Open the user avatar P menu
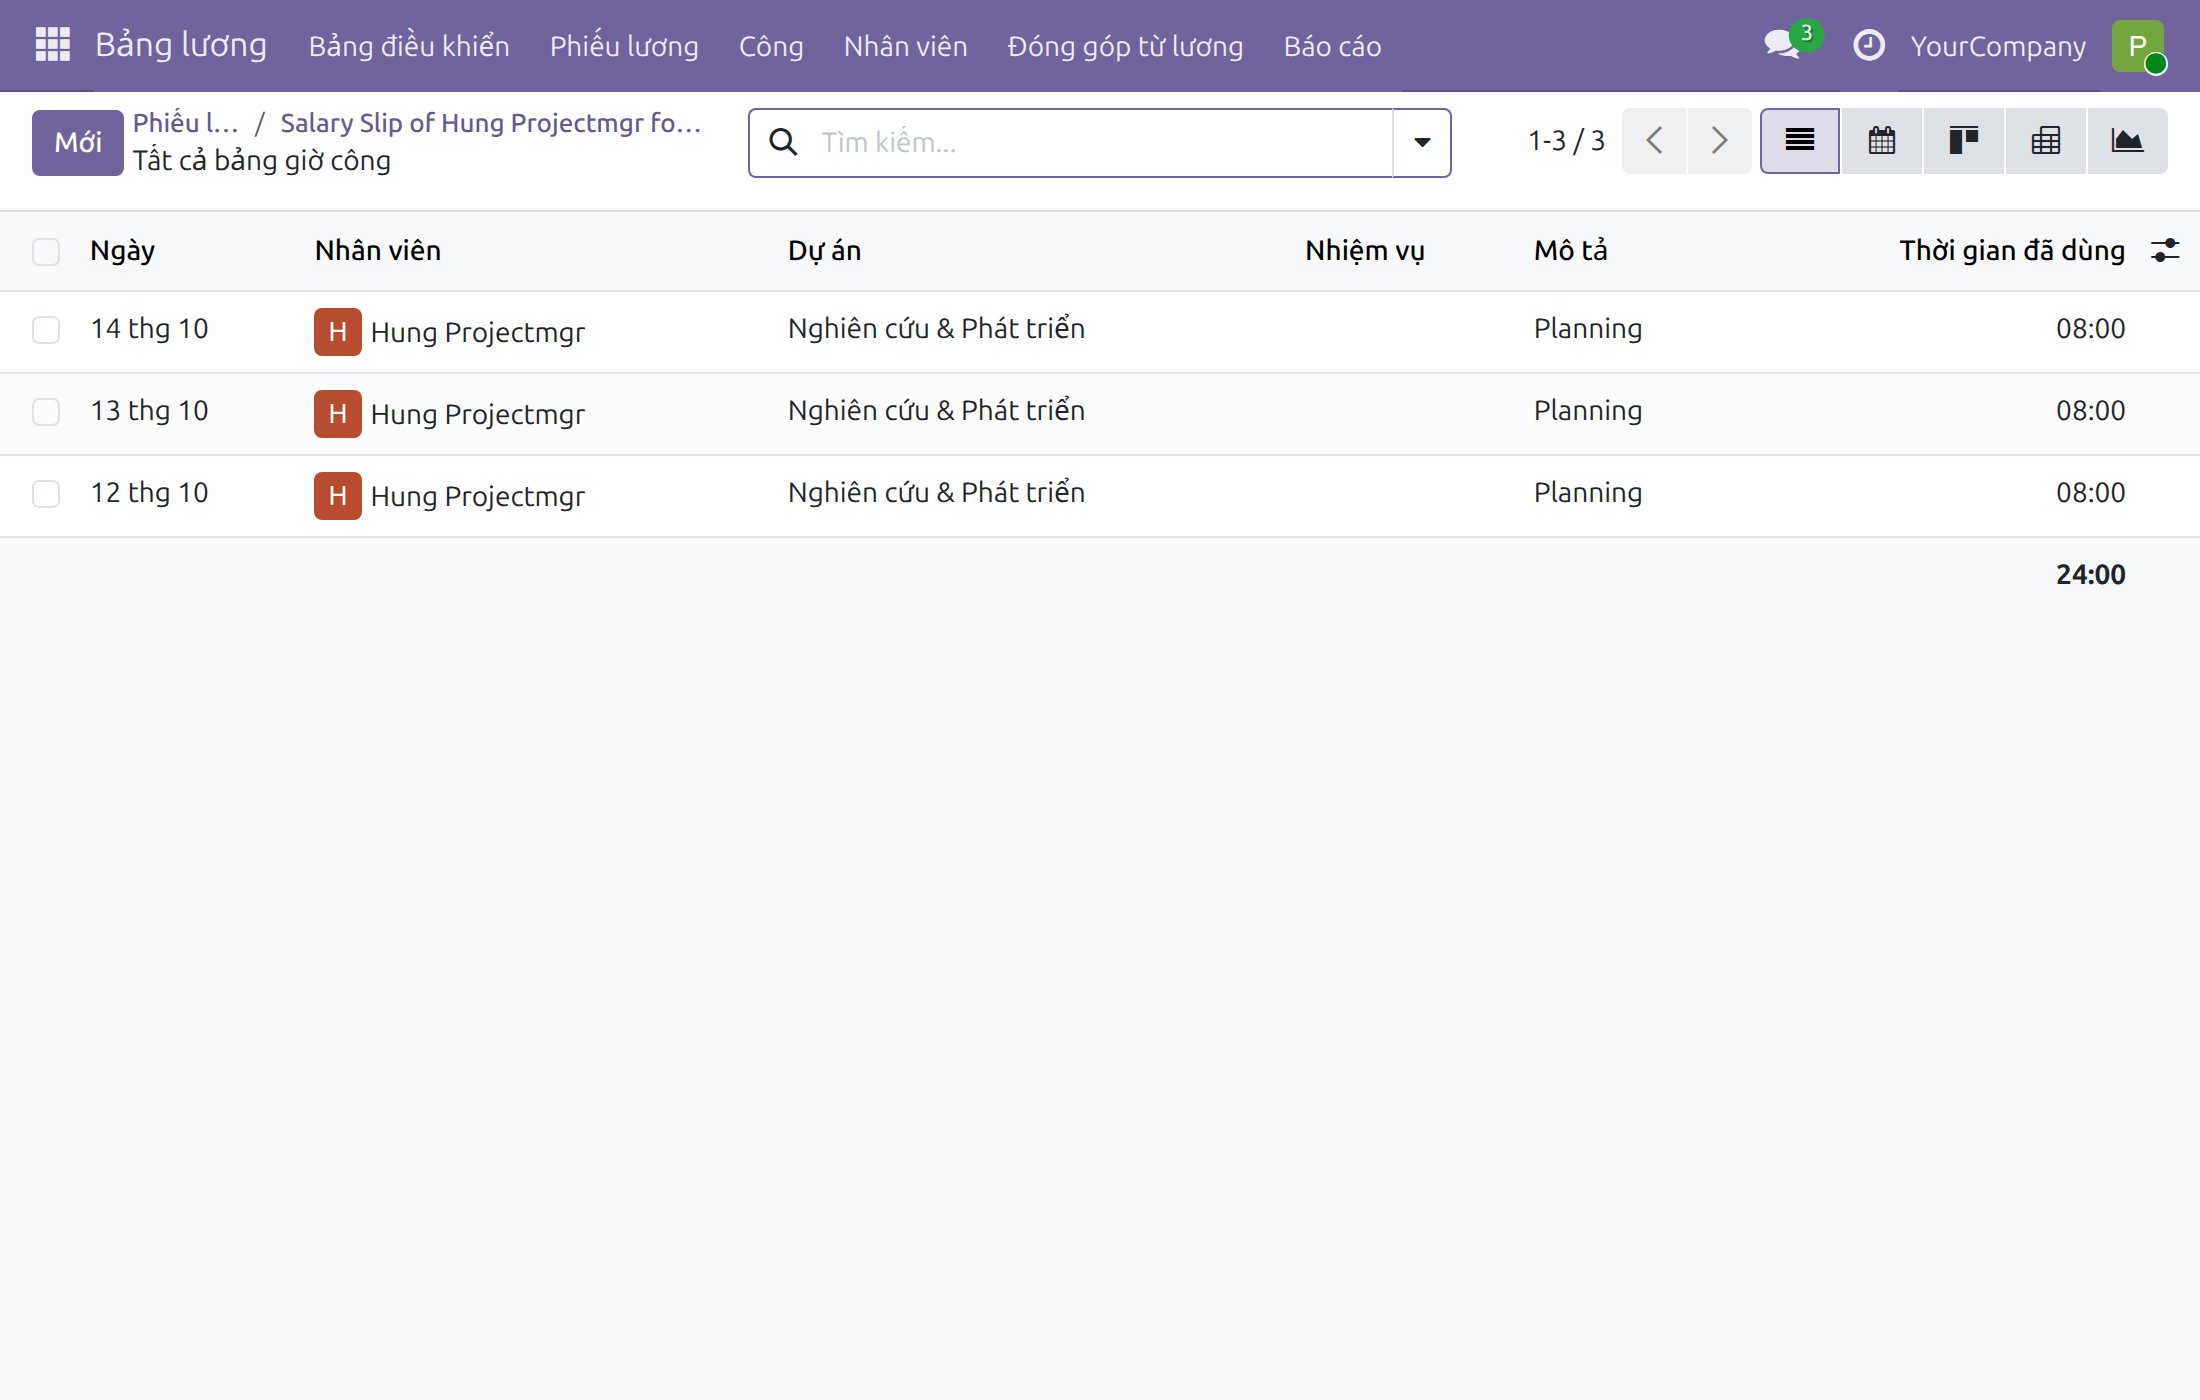Screen dimensions: 2200x1400 (2138, 46)
